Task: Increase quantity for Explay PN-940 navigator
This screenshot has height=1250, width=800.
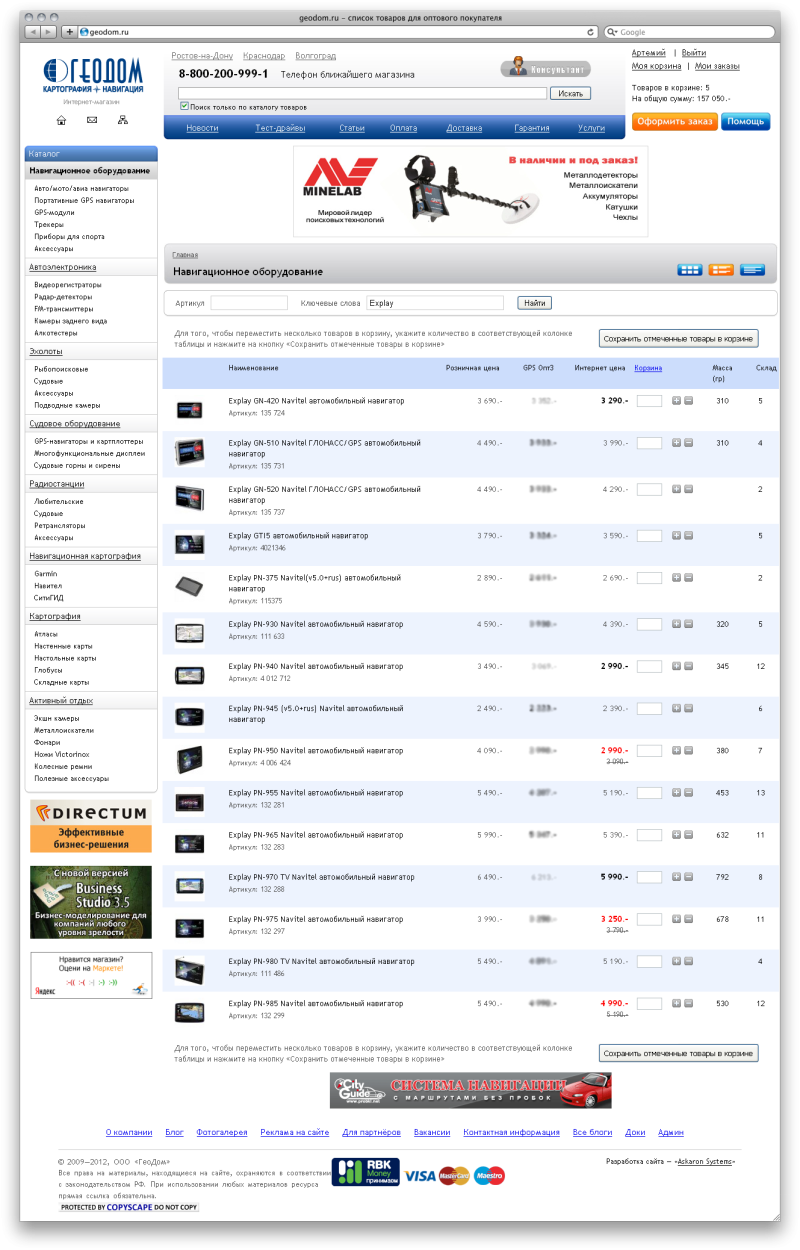Action: coord(676,666)
